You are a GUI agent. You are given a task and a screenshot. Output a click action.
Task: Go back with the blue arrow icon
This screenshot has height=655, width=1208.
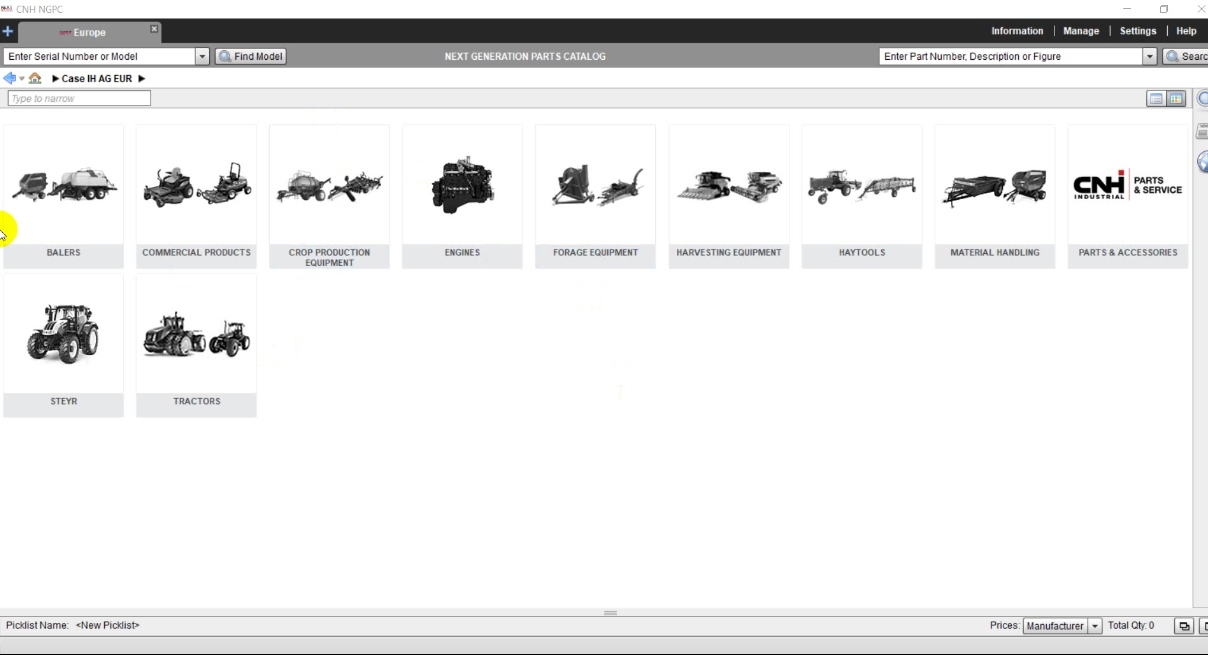tap(10, 78)
